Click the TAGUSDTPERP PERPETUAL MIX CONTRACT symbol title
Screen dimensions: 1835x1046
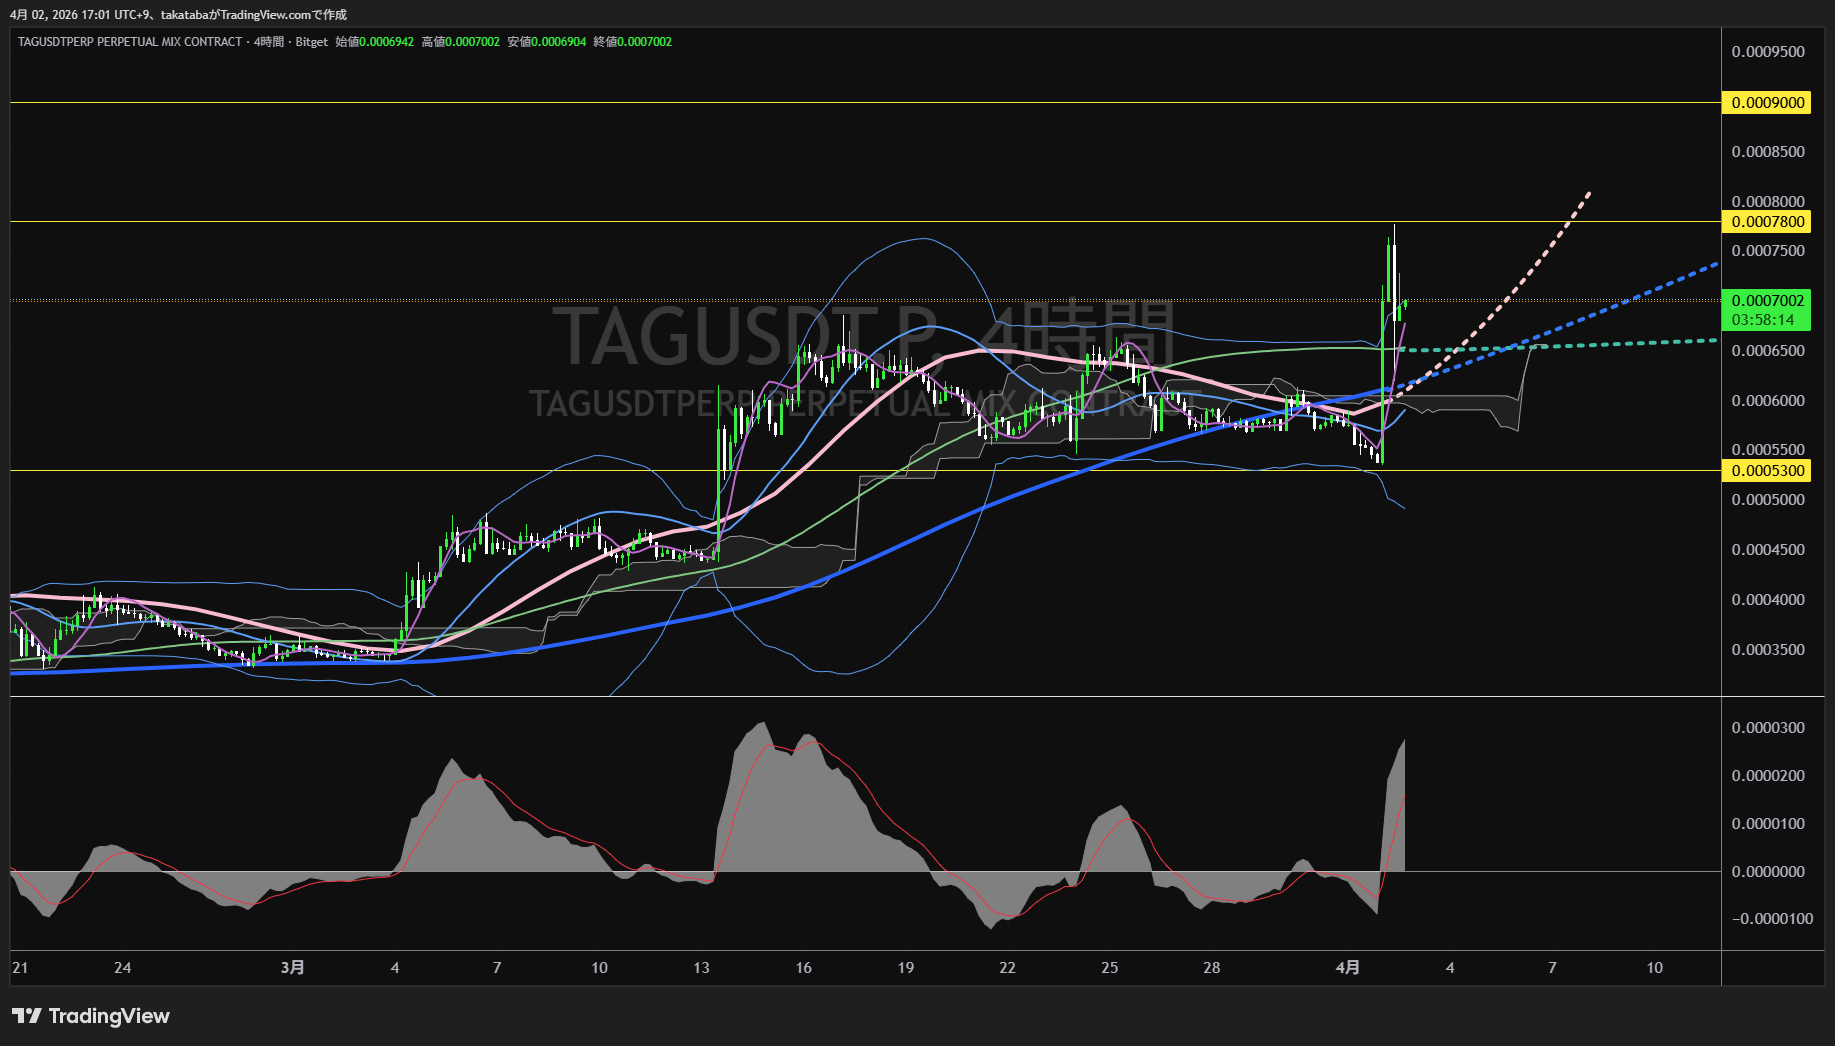coord(130,42)
